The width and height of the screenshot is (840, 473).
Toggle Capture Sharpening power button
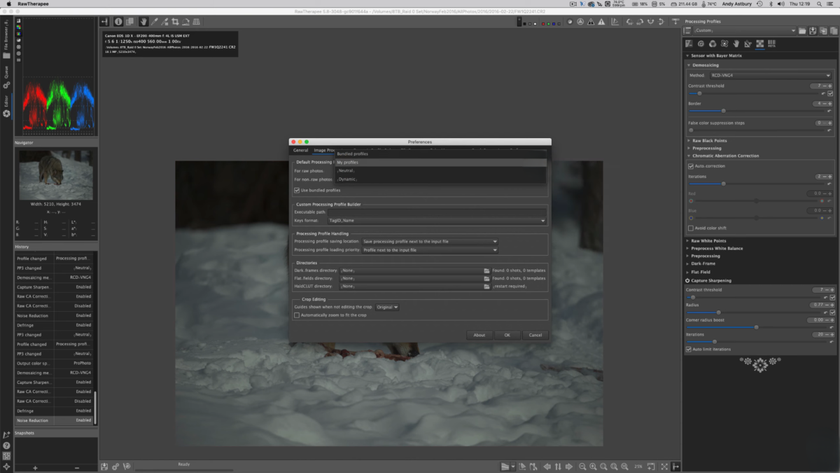[x=687, y=281]
